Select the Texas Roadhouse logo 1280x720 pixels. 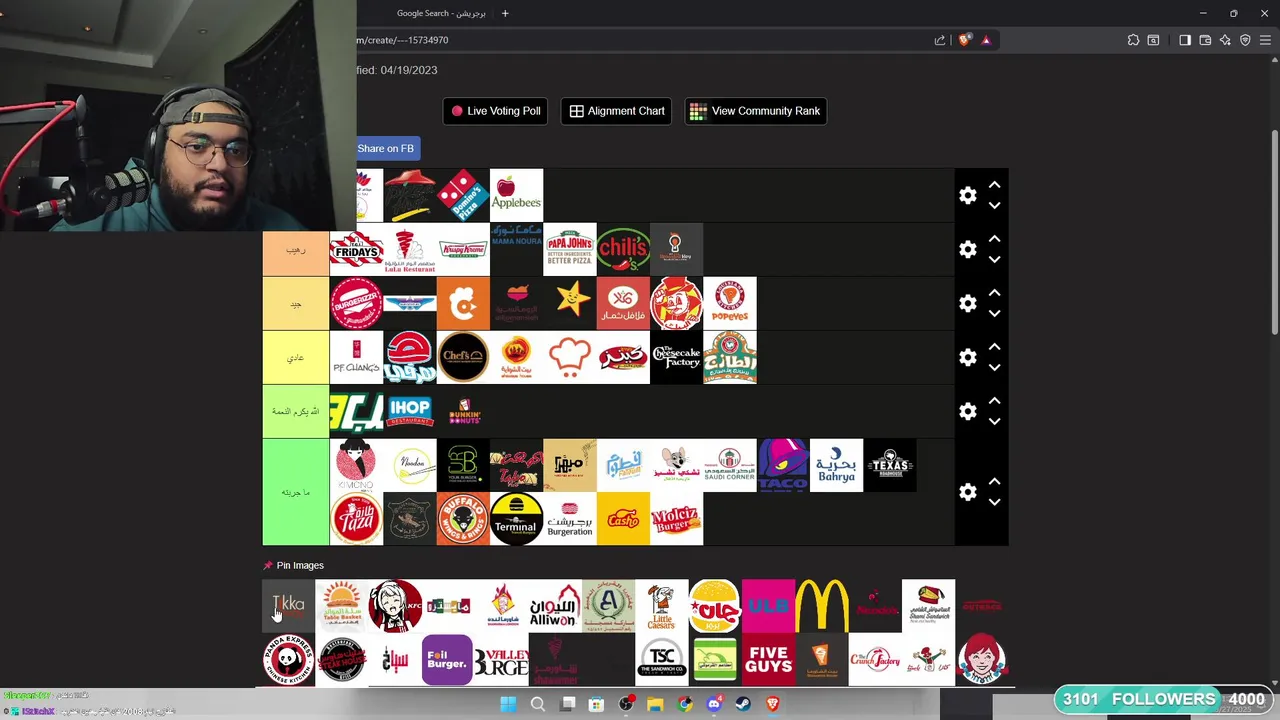coord(890,465)
